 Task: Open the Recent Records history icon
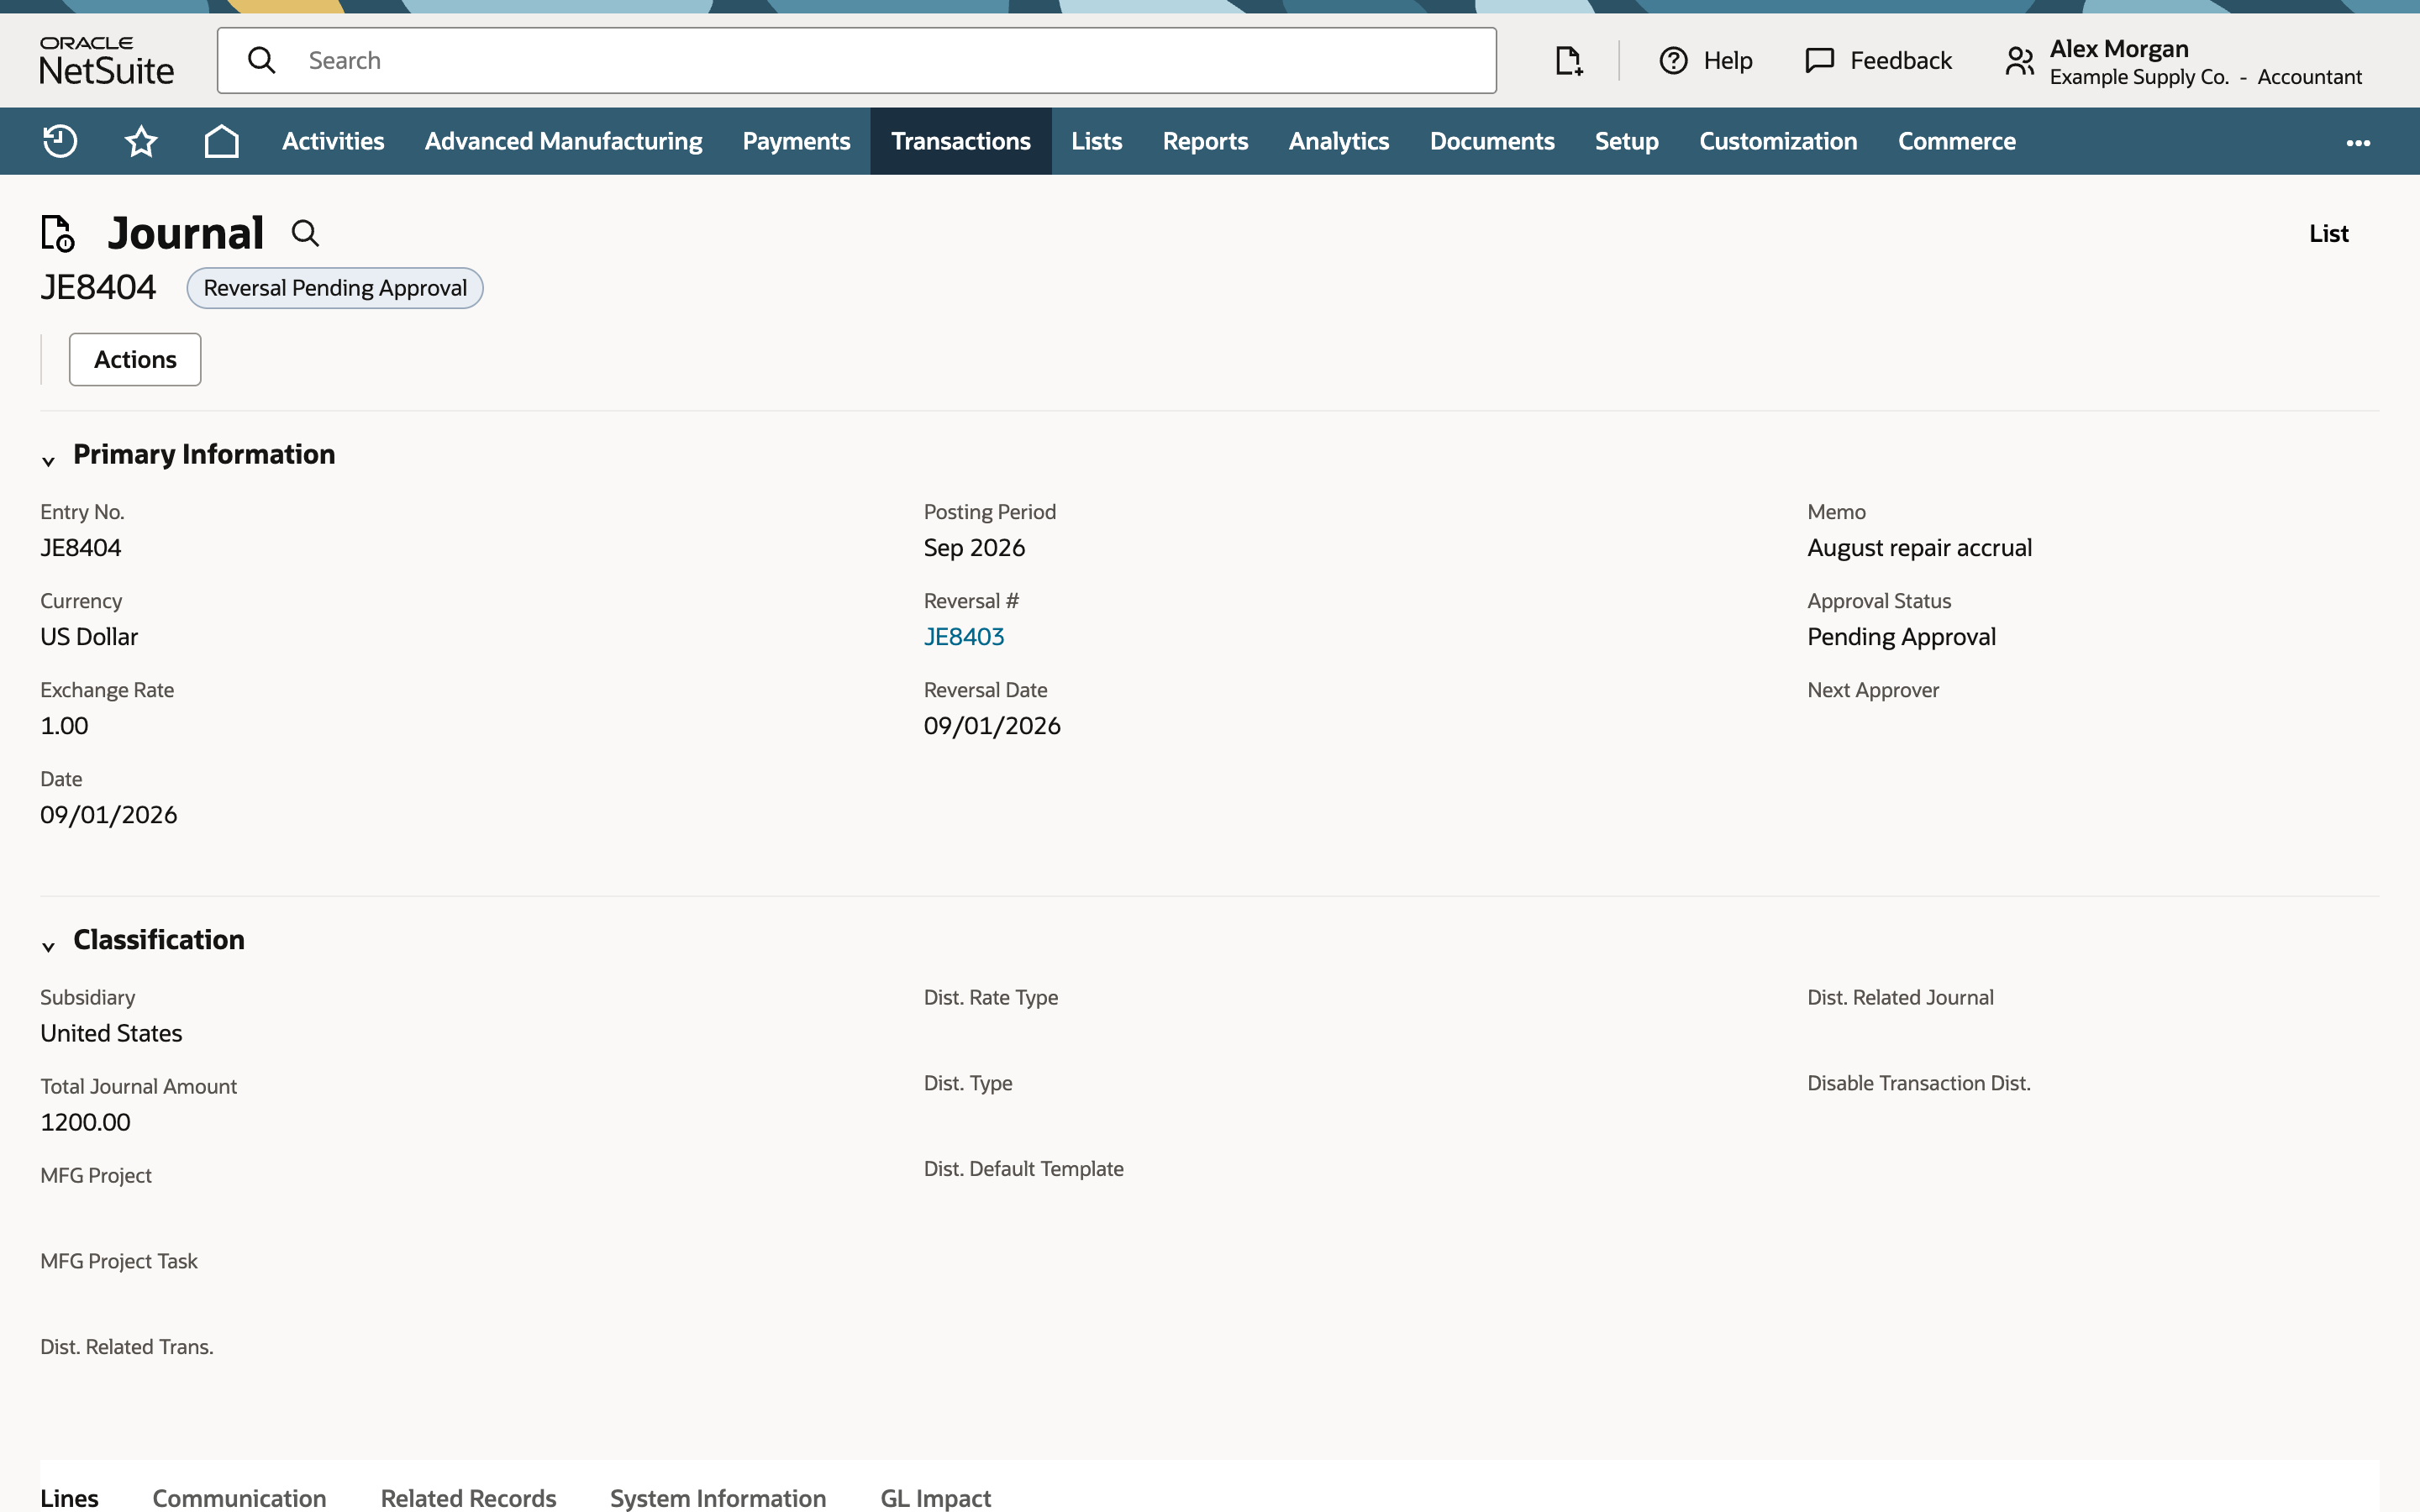[60, 141]
